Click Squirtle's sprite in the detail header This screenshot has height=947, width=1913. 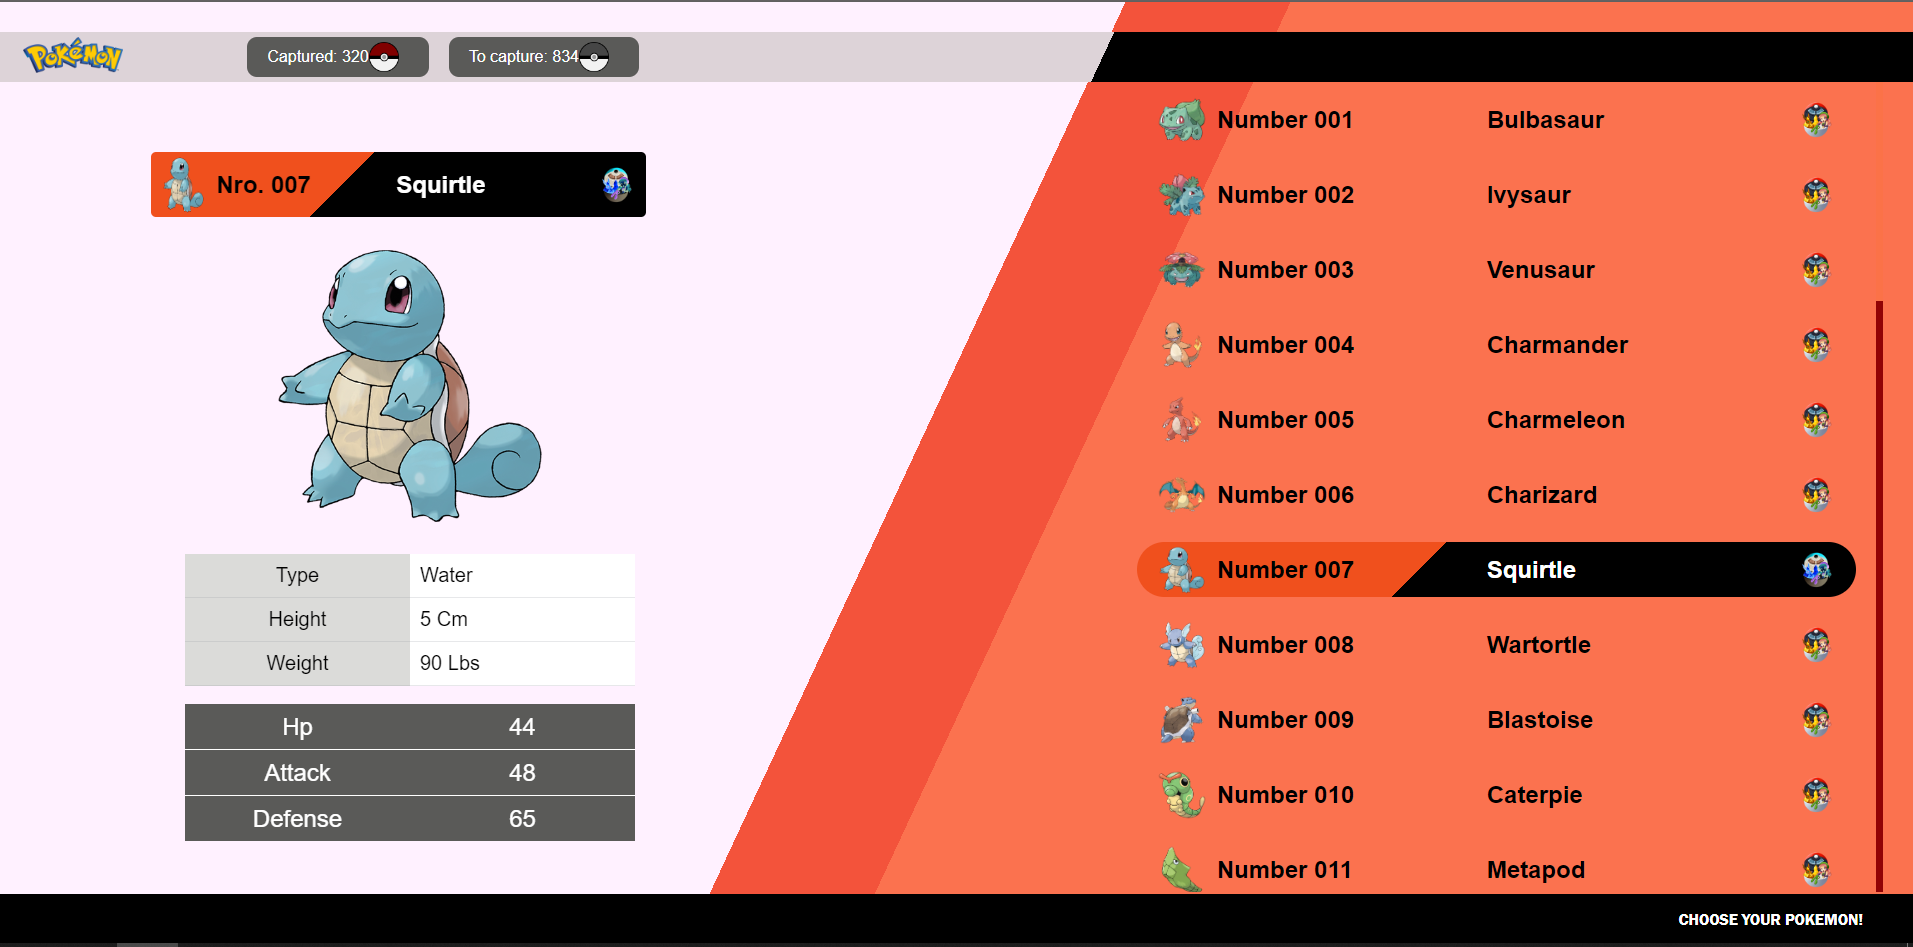coord(181,184)
